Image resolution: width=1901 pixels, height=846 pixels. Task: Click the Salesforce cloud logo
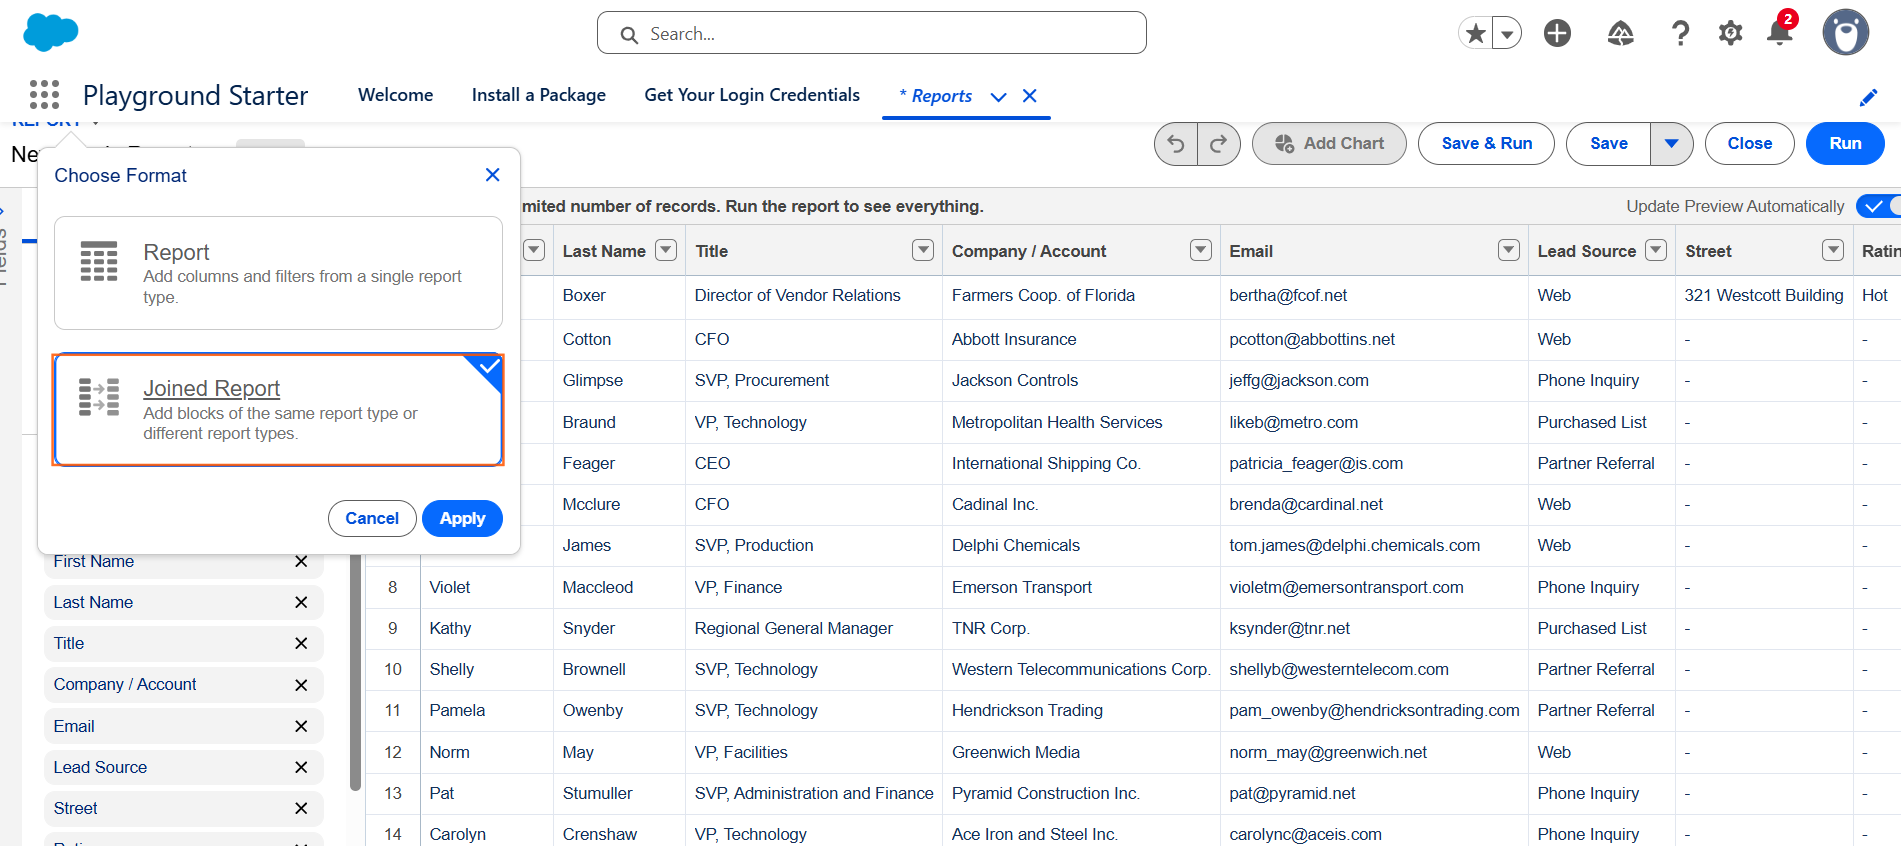[x=50, y=32]
